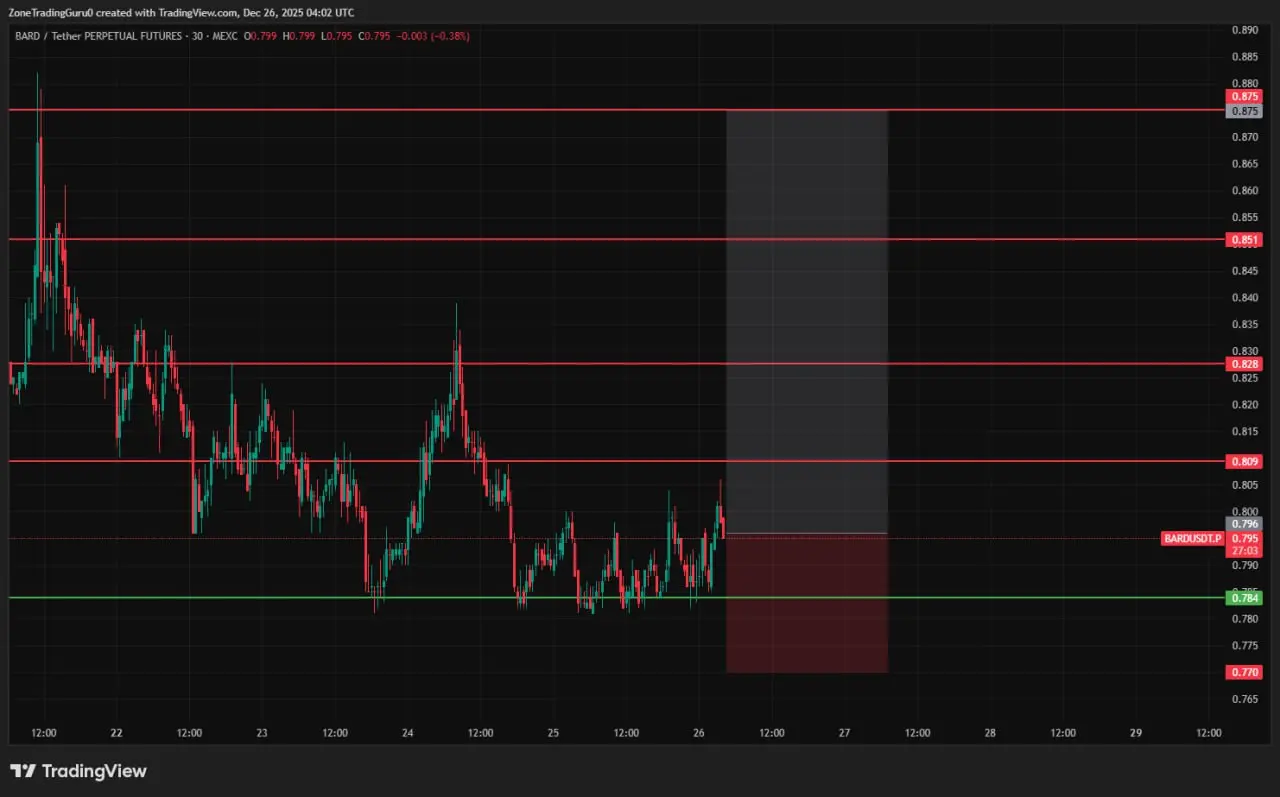Click the date 26 on the time axis
Image resolution: width=1280 pixels, height=797 pixels.
699,733
